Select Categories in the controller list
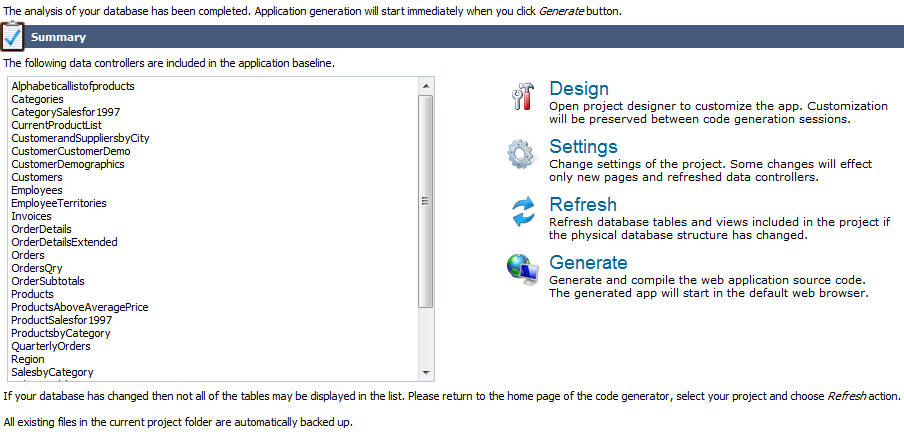 pyautogui.click(x=37, y=99)
